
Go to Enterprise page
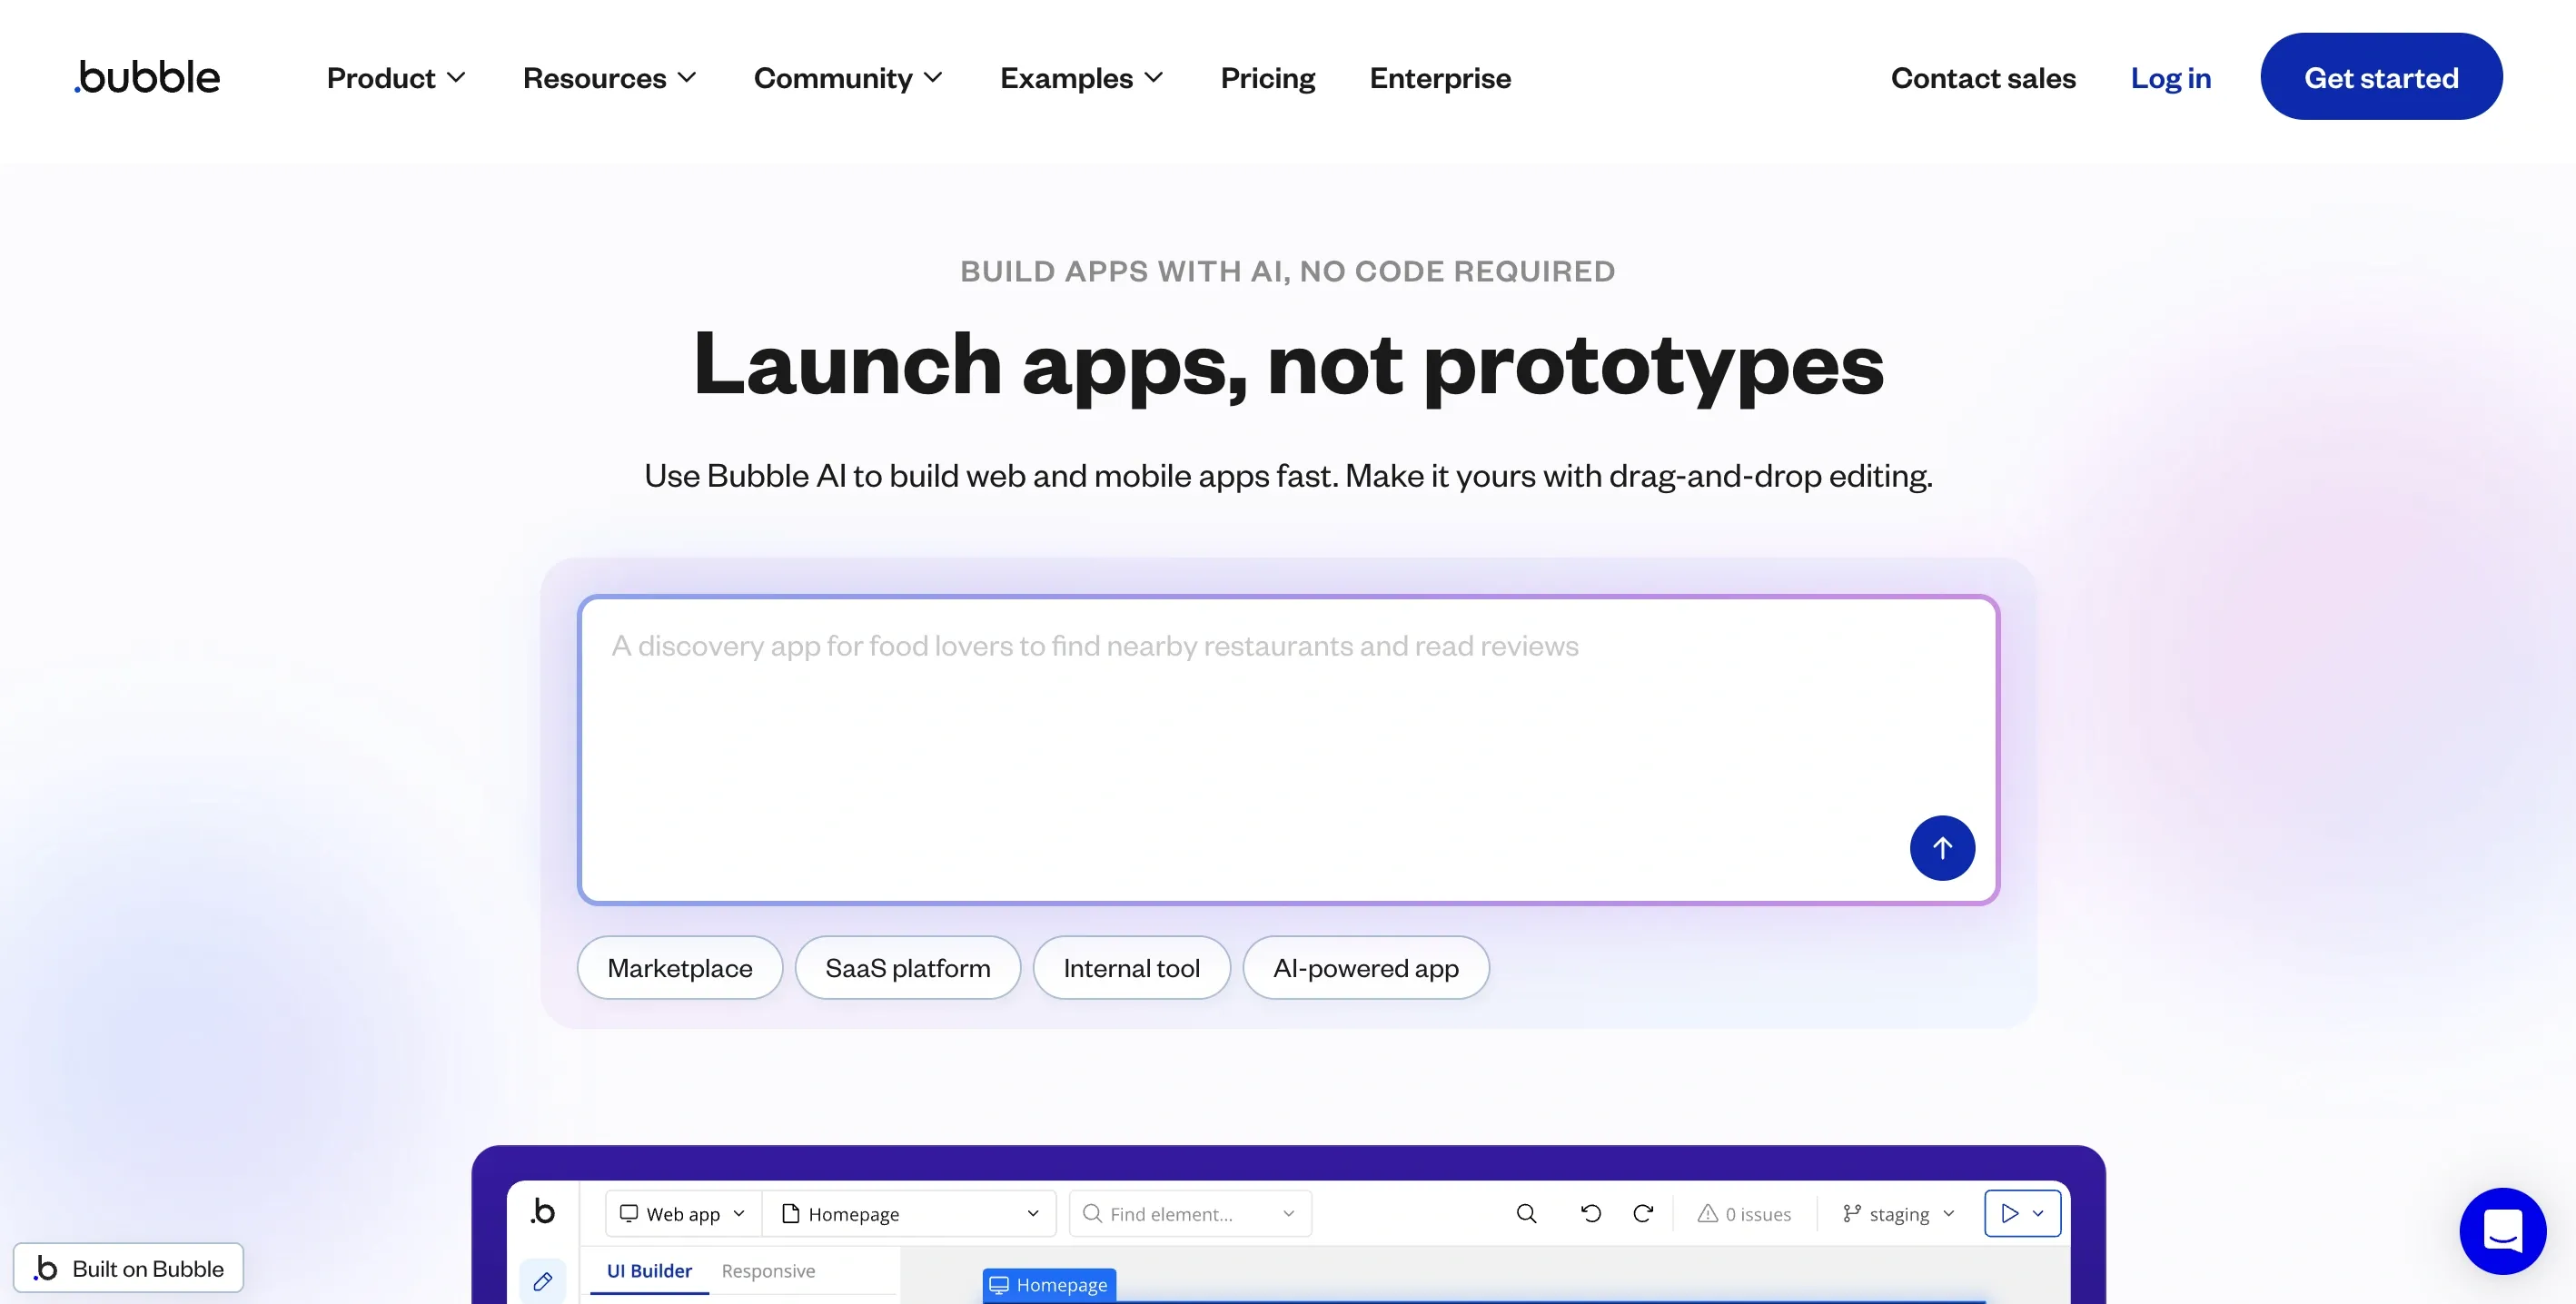(1440, 78)
